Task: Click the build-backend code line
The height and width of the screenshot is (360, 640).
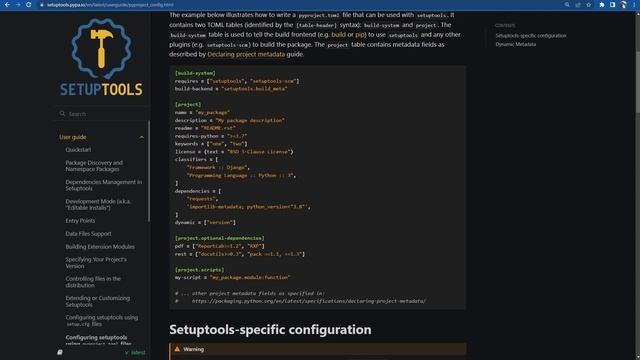Action: click(231, 89)
